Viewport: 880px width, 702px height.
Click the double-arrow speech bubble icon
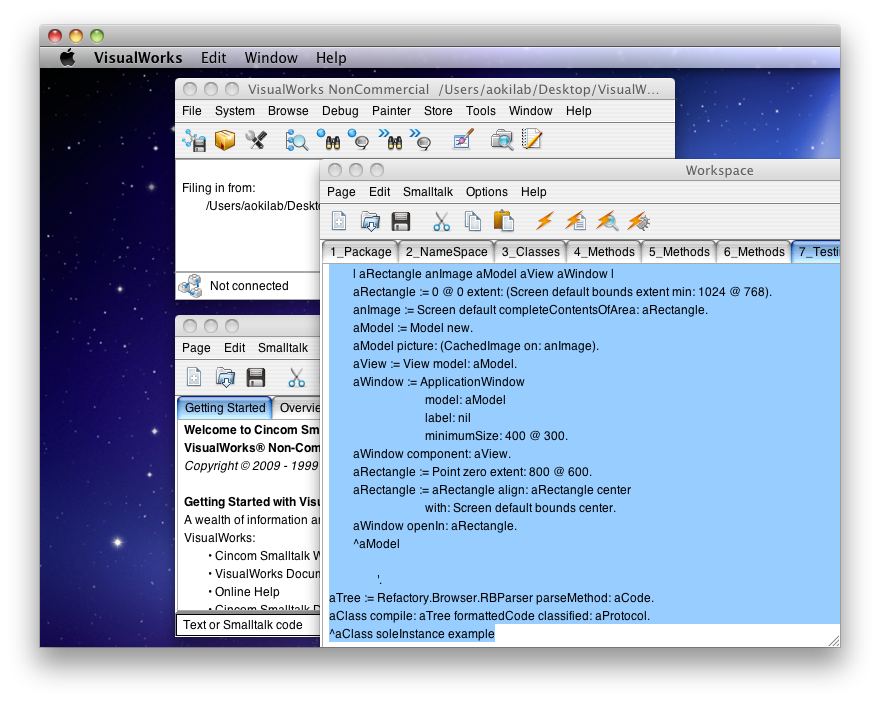[421, 140]
